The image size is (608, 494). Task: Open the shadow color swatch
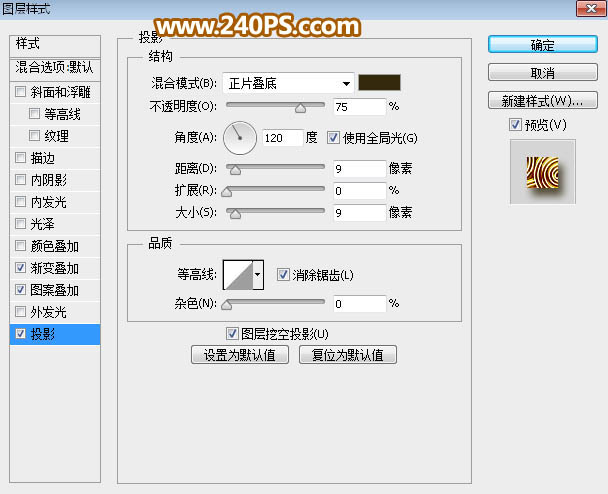pyautogui.click(x=379, y=83)
